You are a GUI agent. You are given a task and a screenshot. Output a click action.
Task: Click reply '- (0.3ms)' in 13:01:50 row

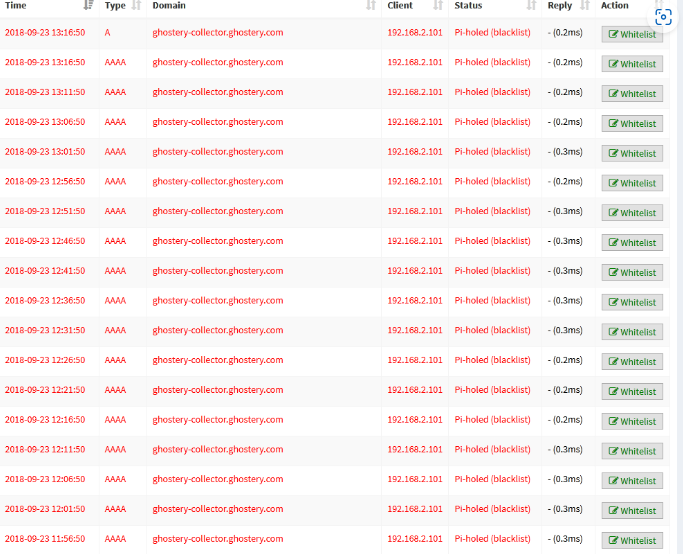[x=565, y=152]
